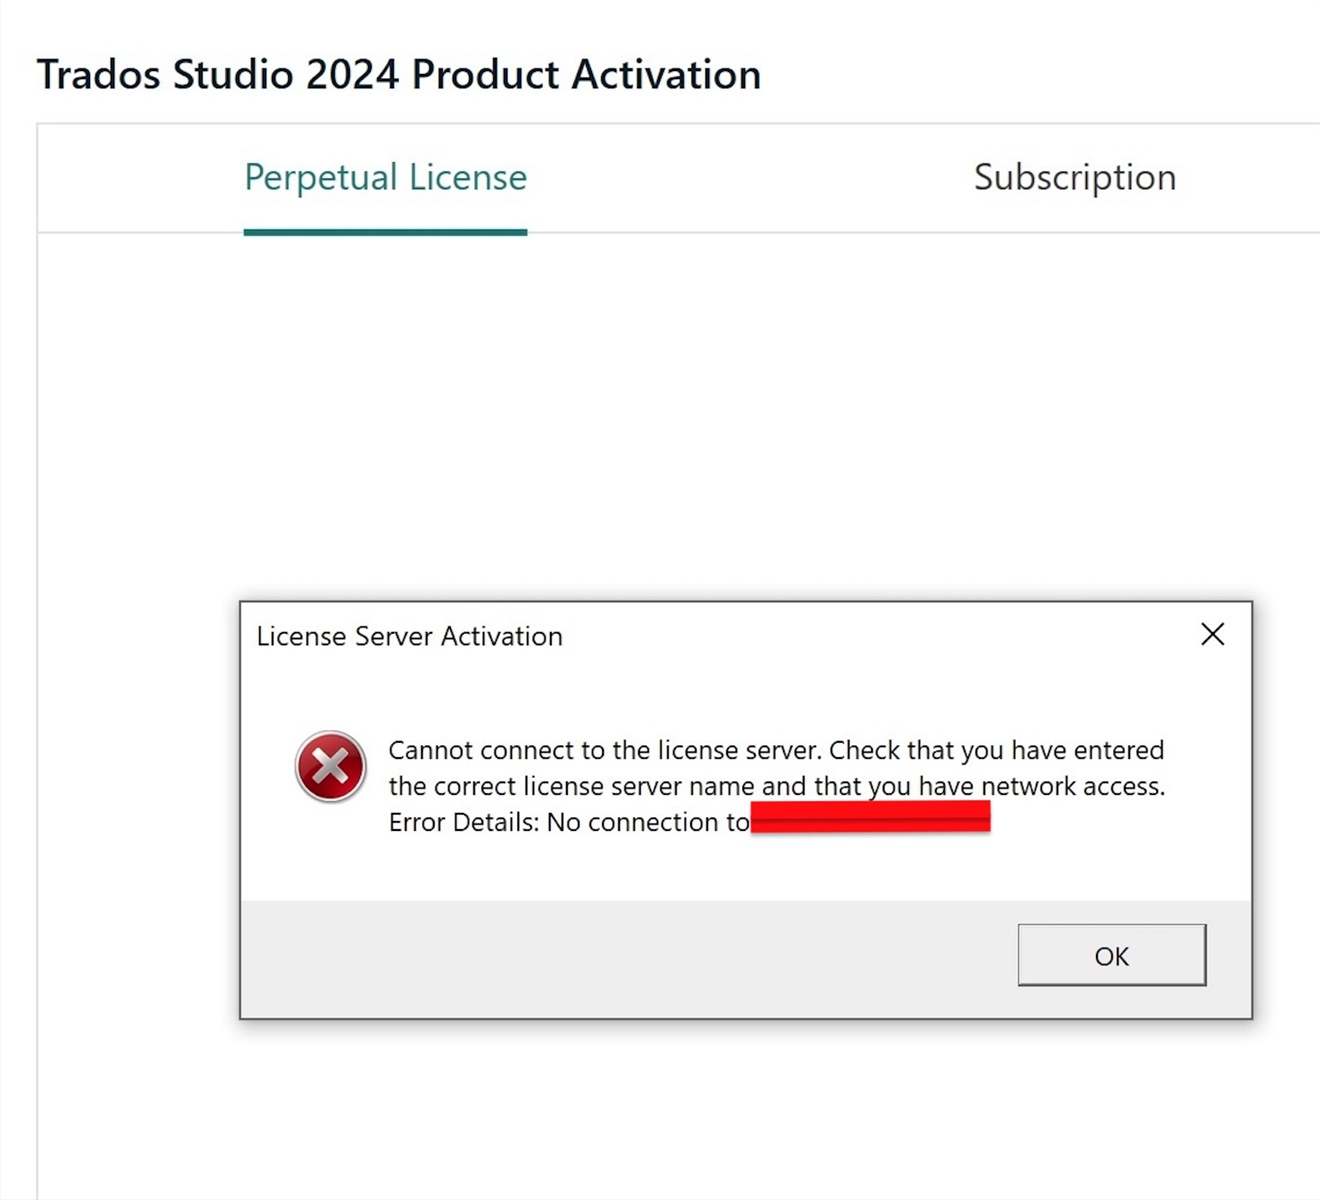Reselect Perpetual License licensing mode

point(385,177)
